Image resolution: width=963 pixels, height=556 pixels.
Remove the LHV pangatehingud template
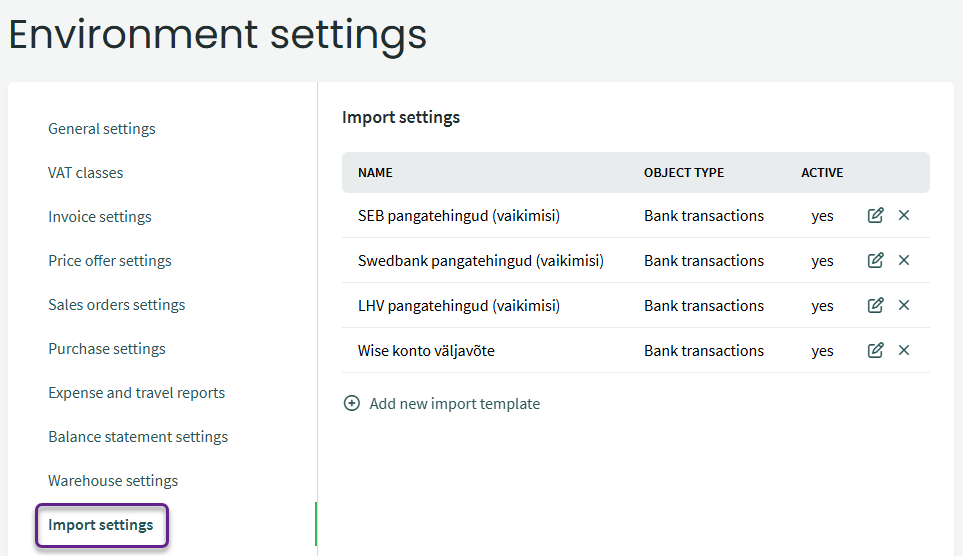point(904,305)
